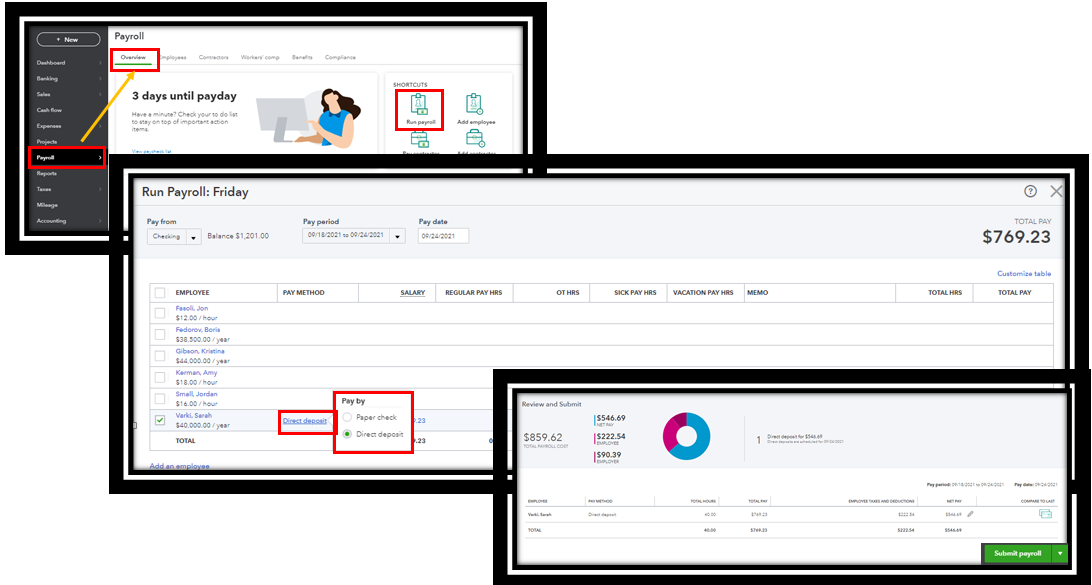Open Mileage in the left sidebar

point(47,205)
